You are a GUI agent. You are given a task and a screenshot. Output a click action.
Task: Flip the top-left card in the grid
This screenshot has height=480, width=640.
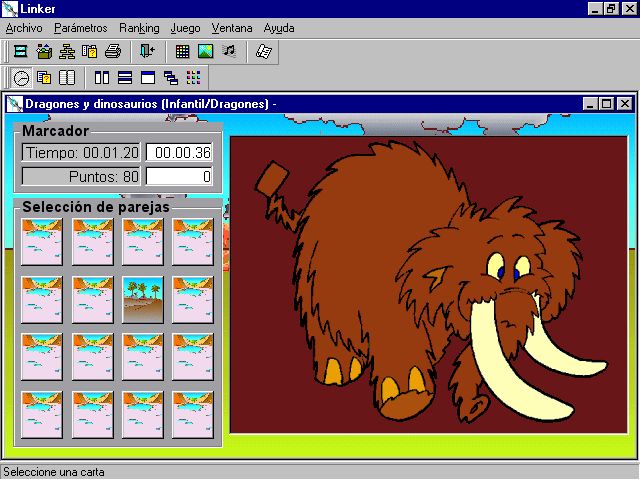tap(42, 241)
